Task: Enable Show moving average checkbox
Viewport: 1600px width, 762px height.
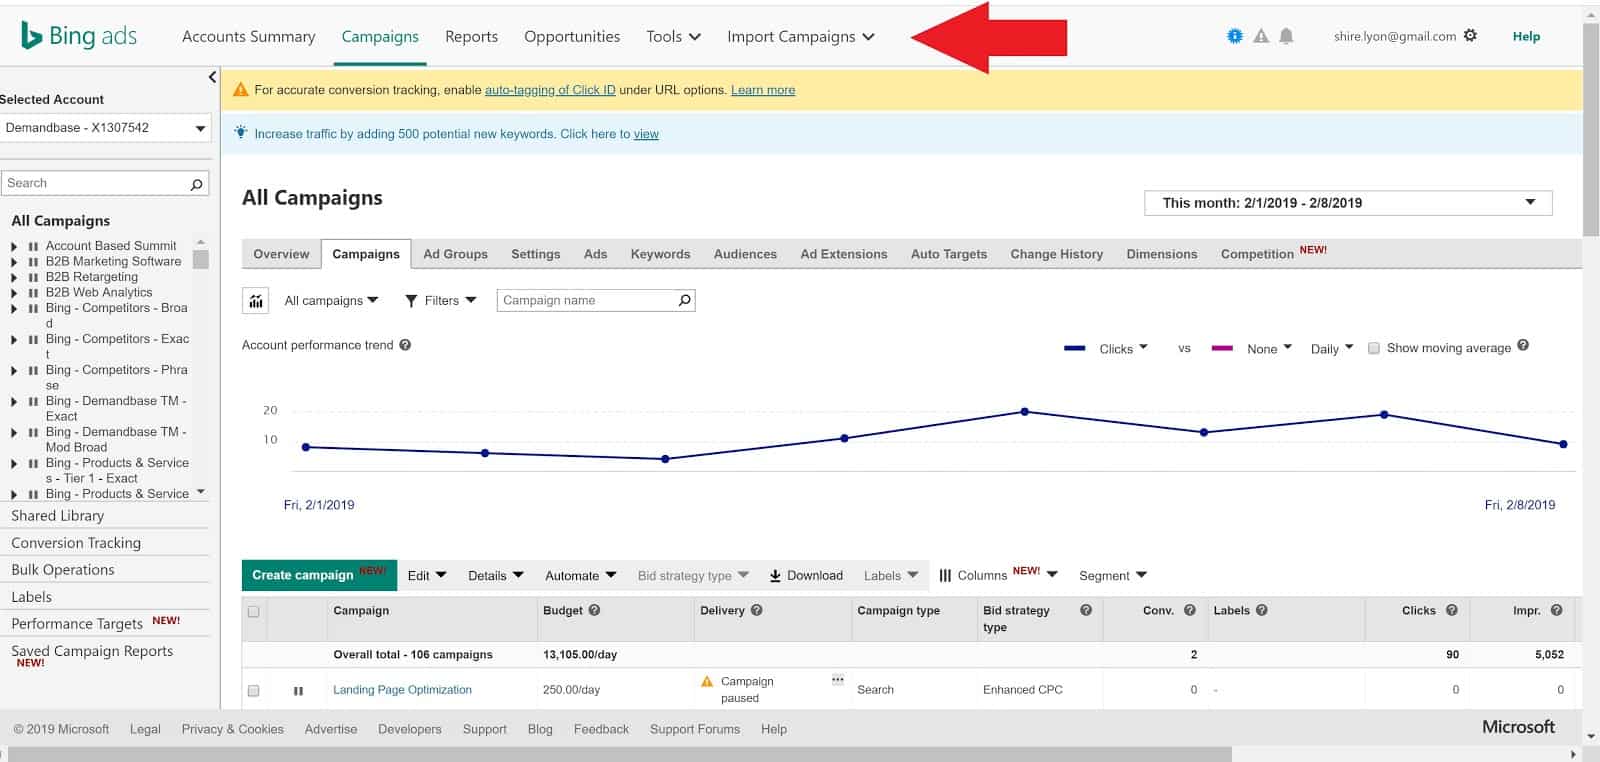Action: click(1374, 348)
